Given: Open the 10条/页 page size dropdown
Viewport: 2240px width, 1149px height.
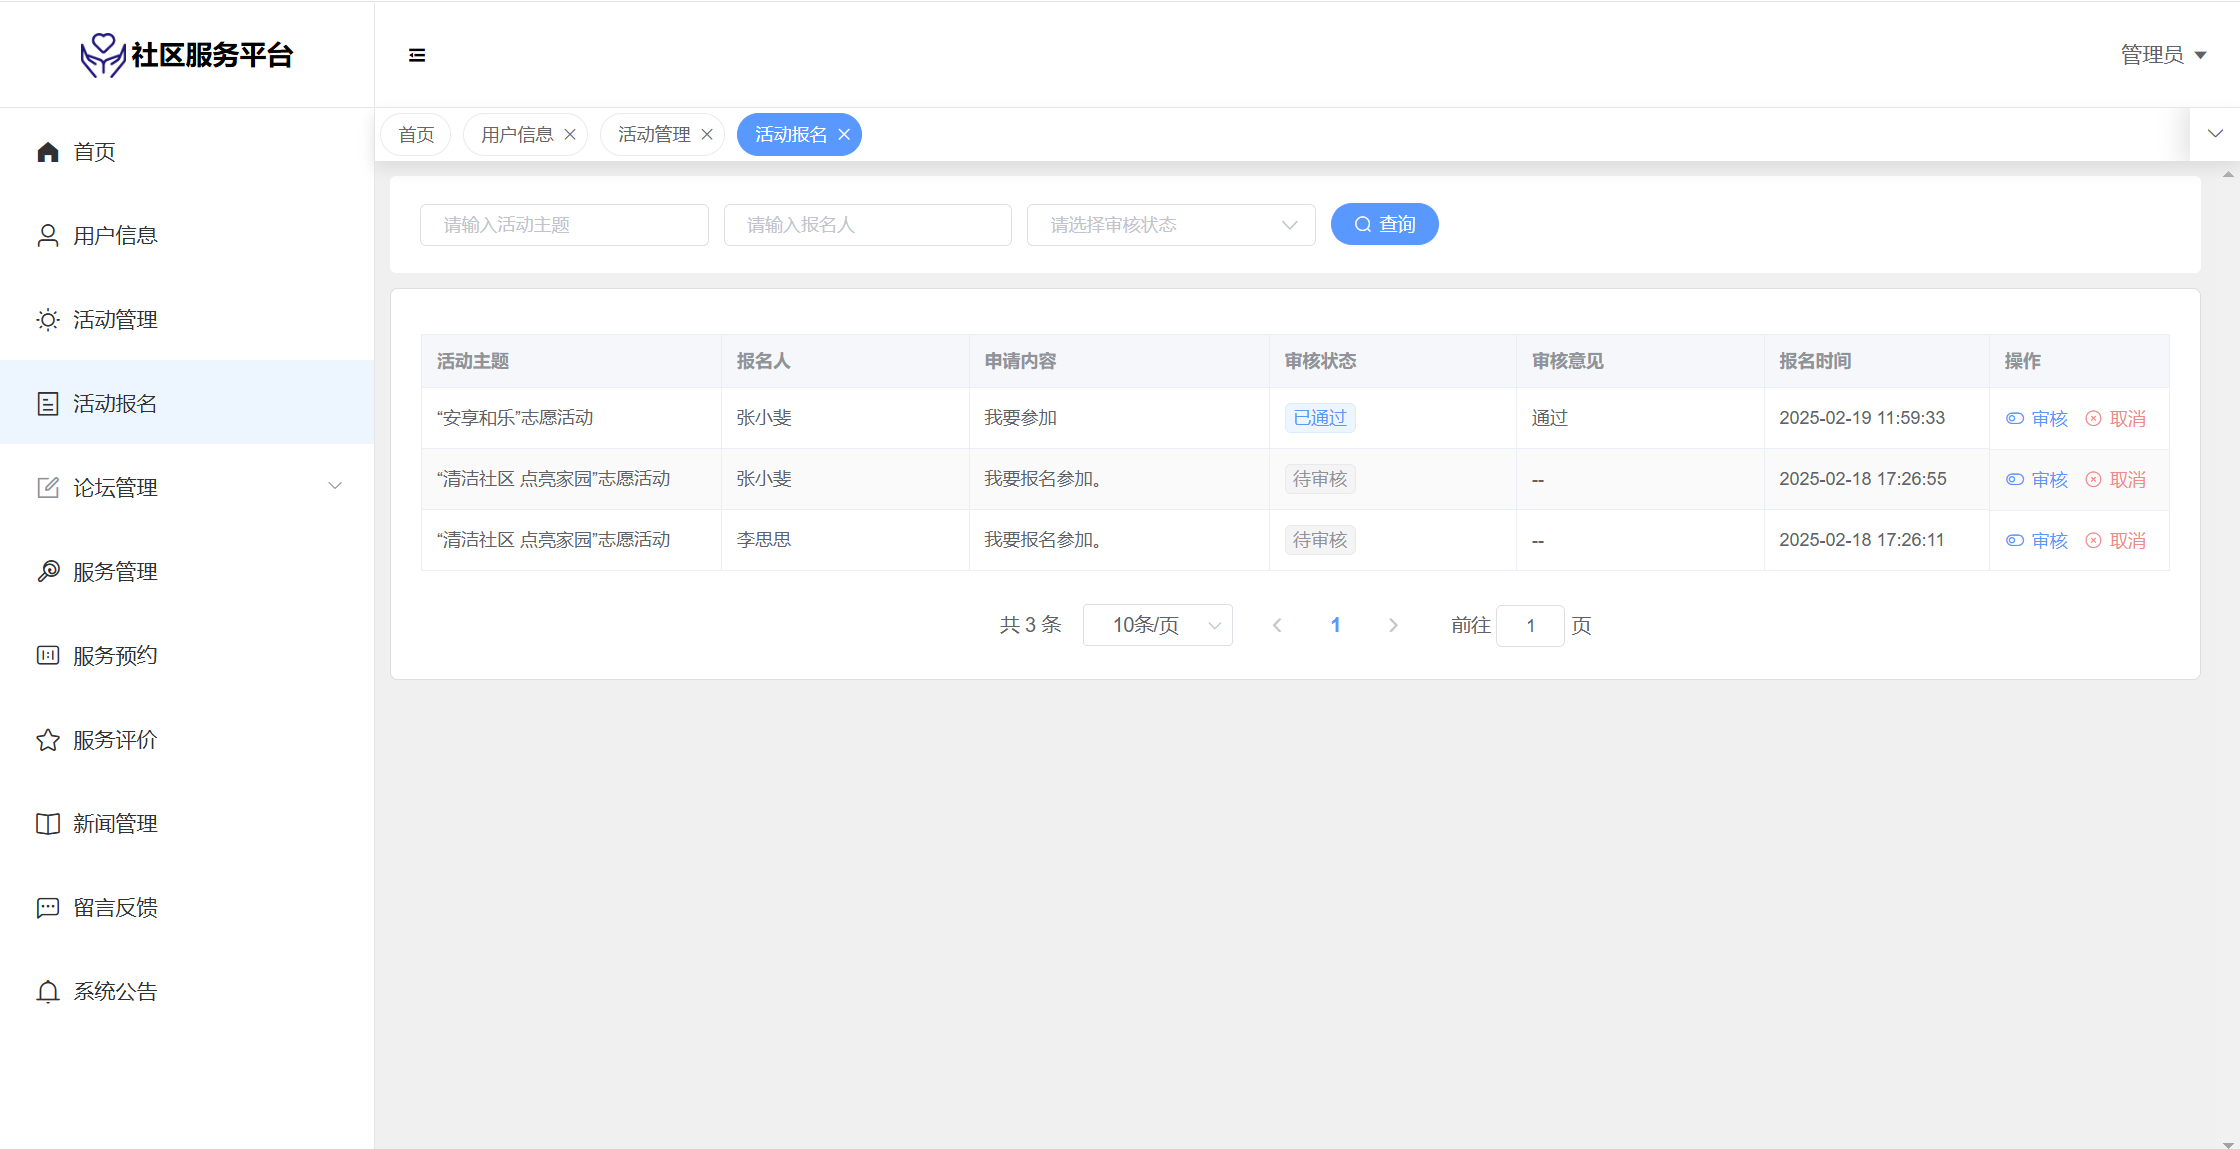Looking at the screenshot, I should [1157, 626].
